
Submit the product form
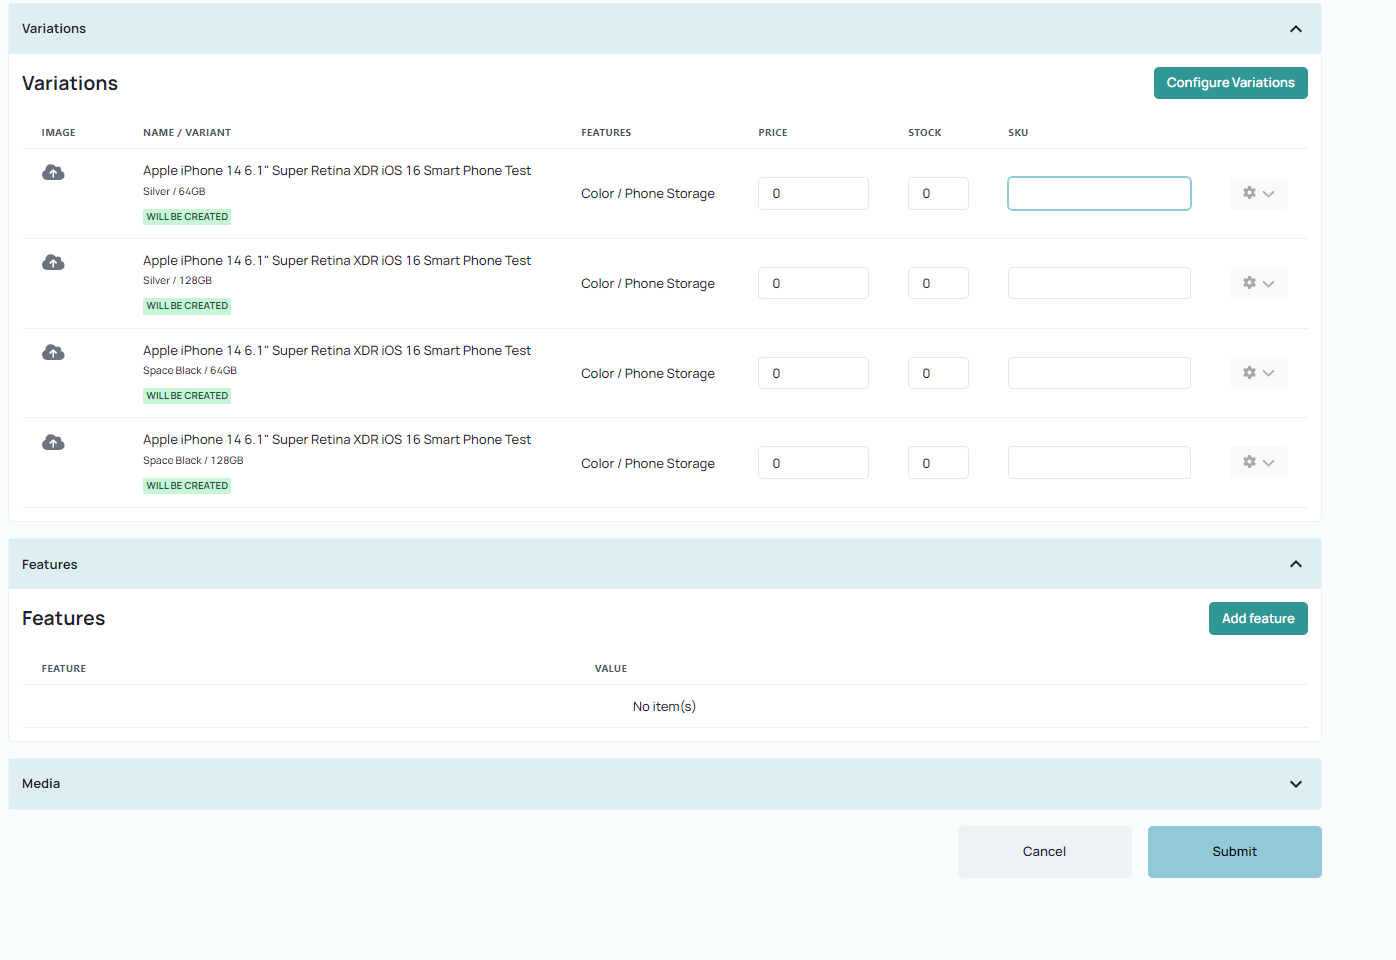[x=1234, y=852]
